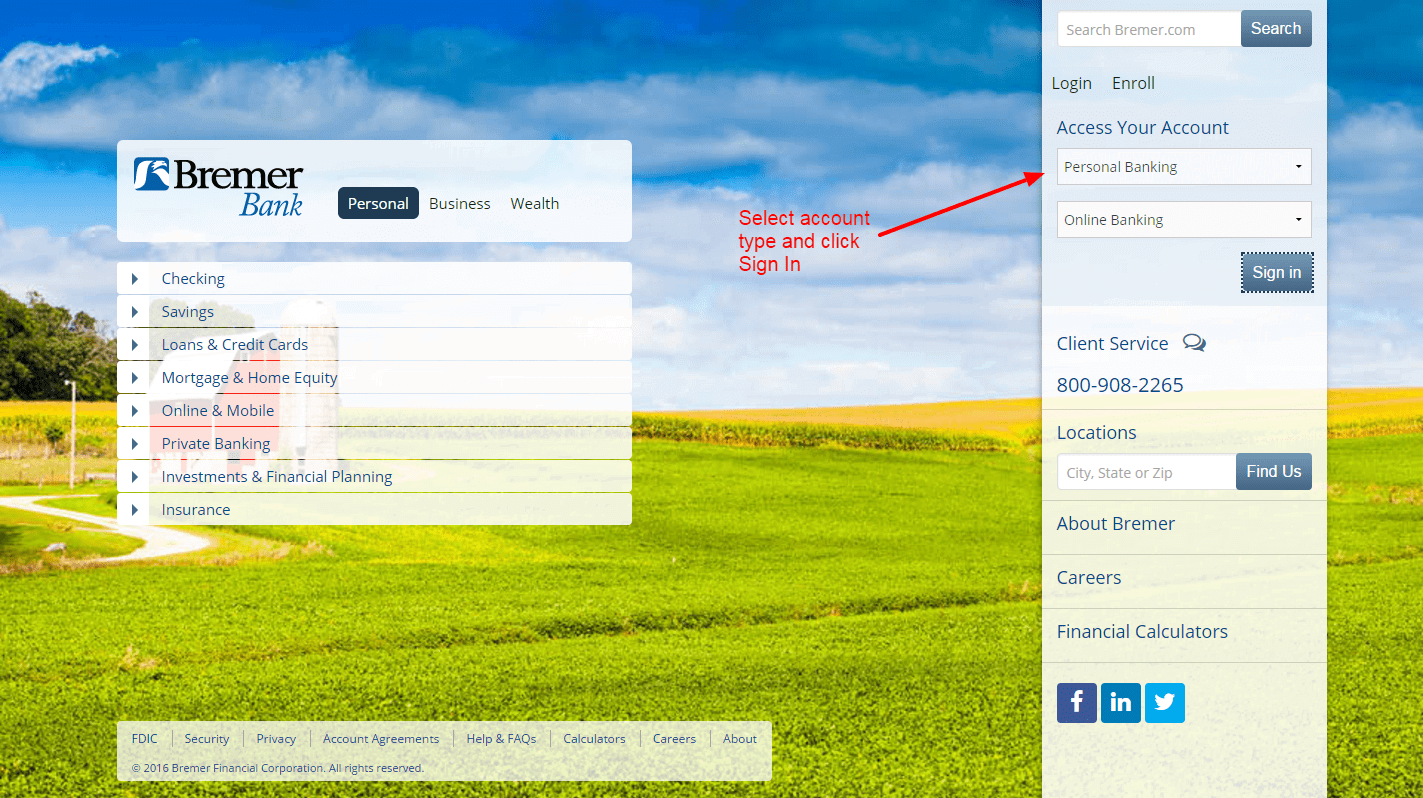Expand the Loans & Credit Cards arrow
The height and width of the screenshot is (798, 1423).
(135, 345)
